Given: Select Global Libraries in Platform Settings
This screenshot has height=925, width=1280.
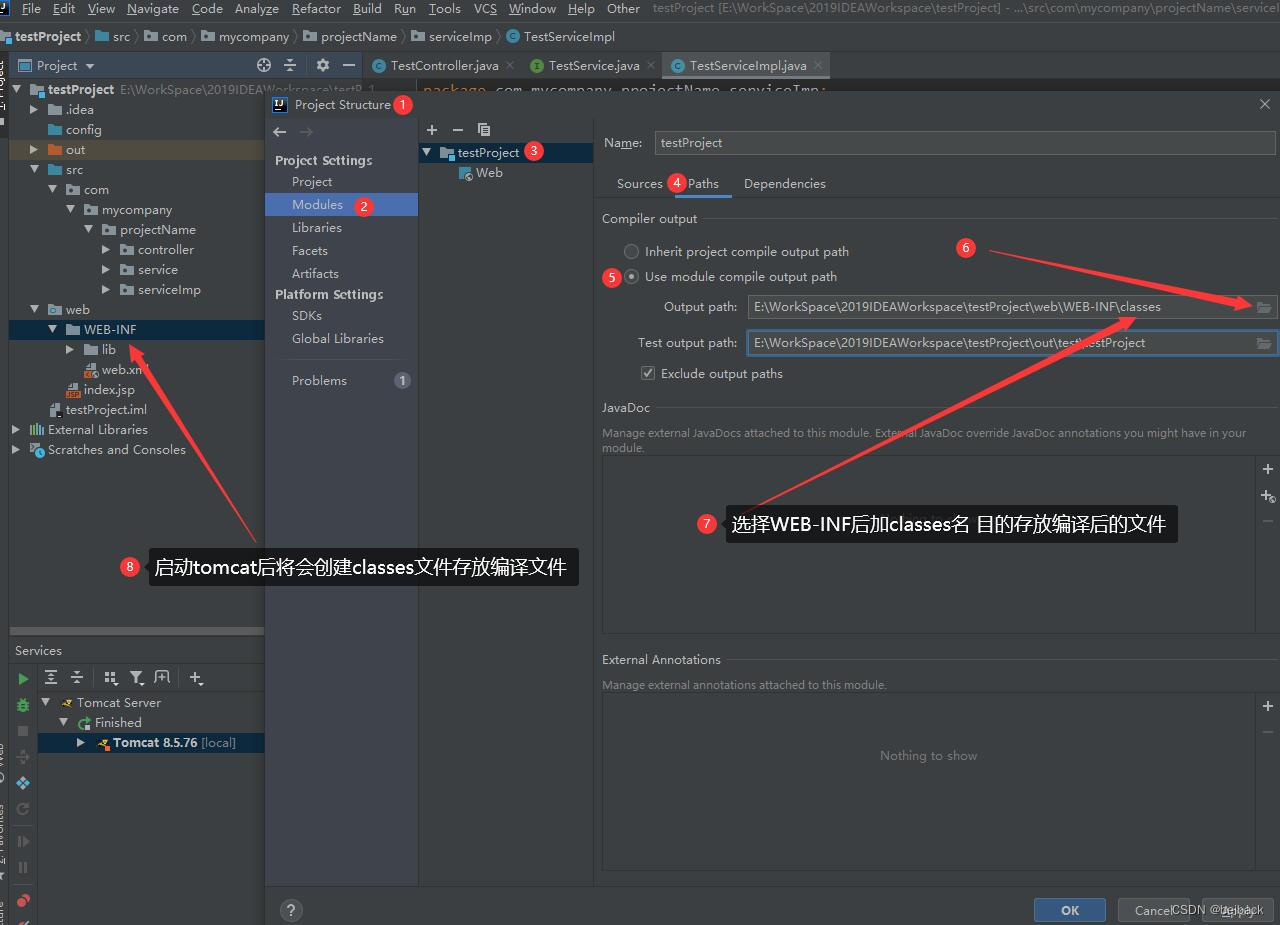Looking at the screenshot, I should point(338,339).
